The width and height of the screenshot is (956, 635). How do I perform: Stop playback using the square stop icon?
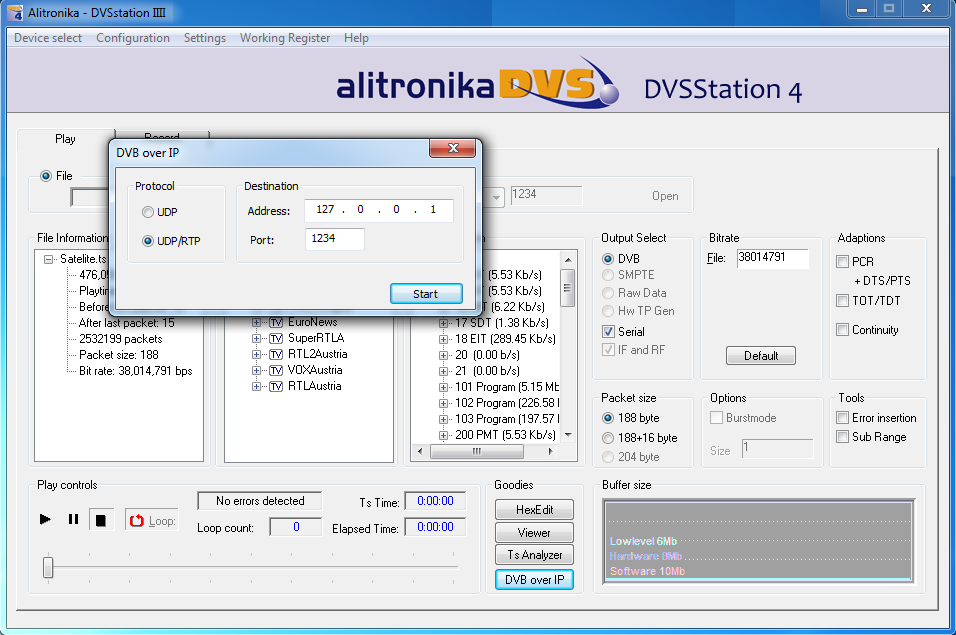(x=100, y=519)
